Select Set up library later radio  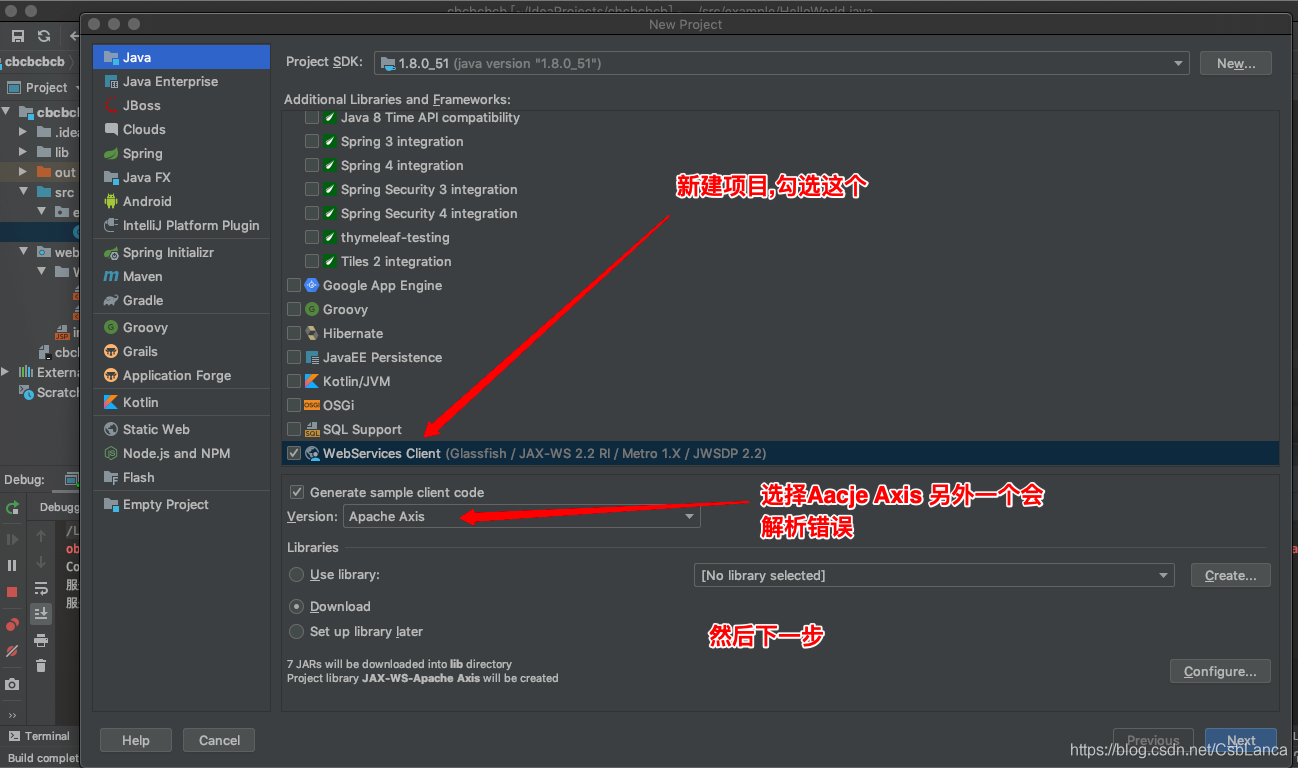[x=296, y=631]
